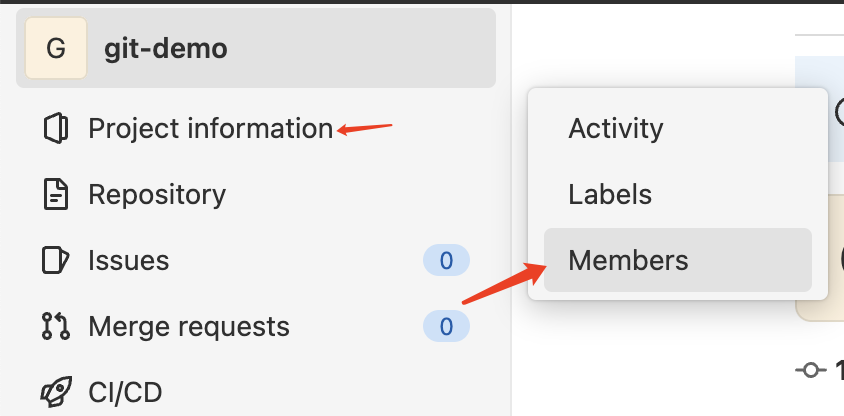Click the commits icon below the flyout
Image resolution: width=844 pixels, height=416 pixels.
(x=809, y=370)
